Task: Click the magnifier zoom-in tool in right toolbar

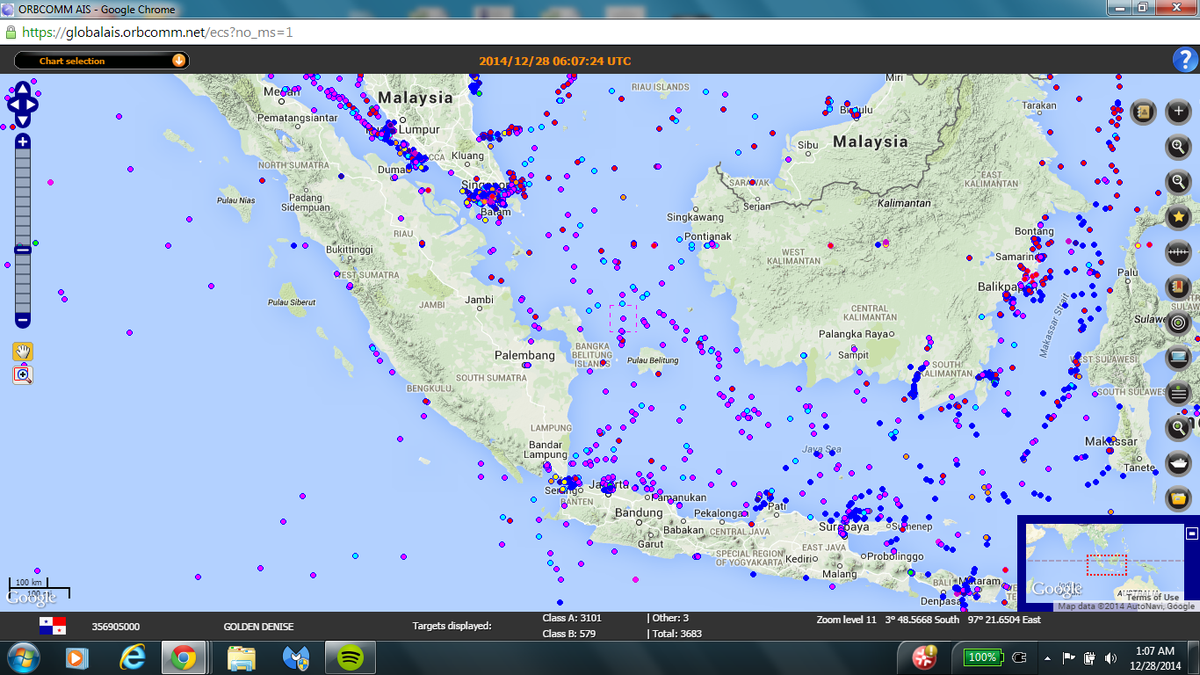Action: [x=1179, y=147]
